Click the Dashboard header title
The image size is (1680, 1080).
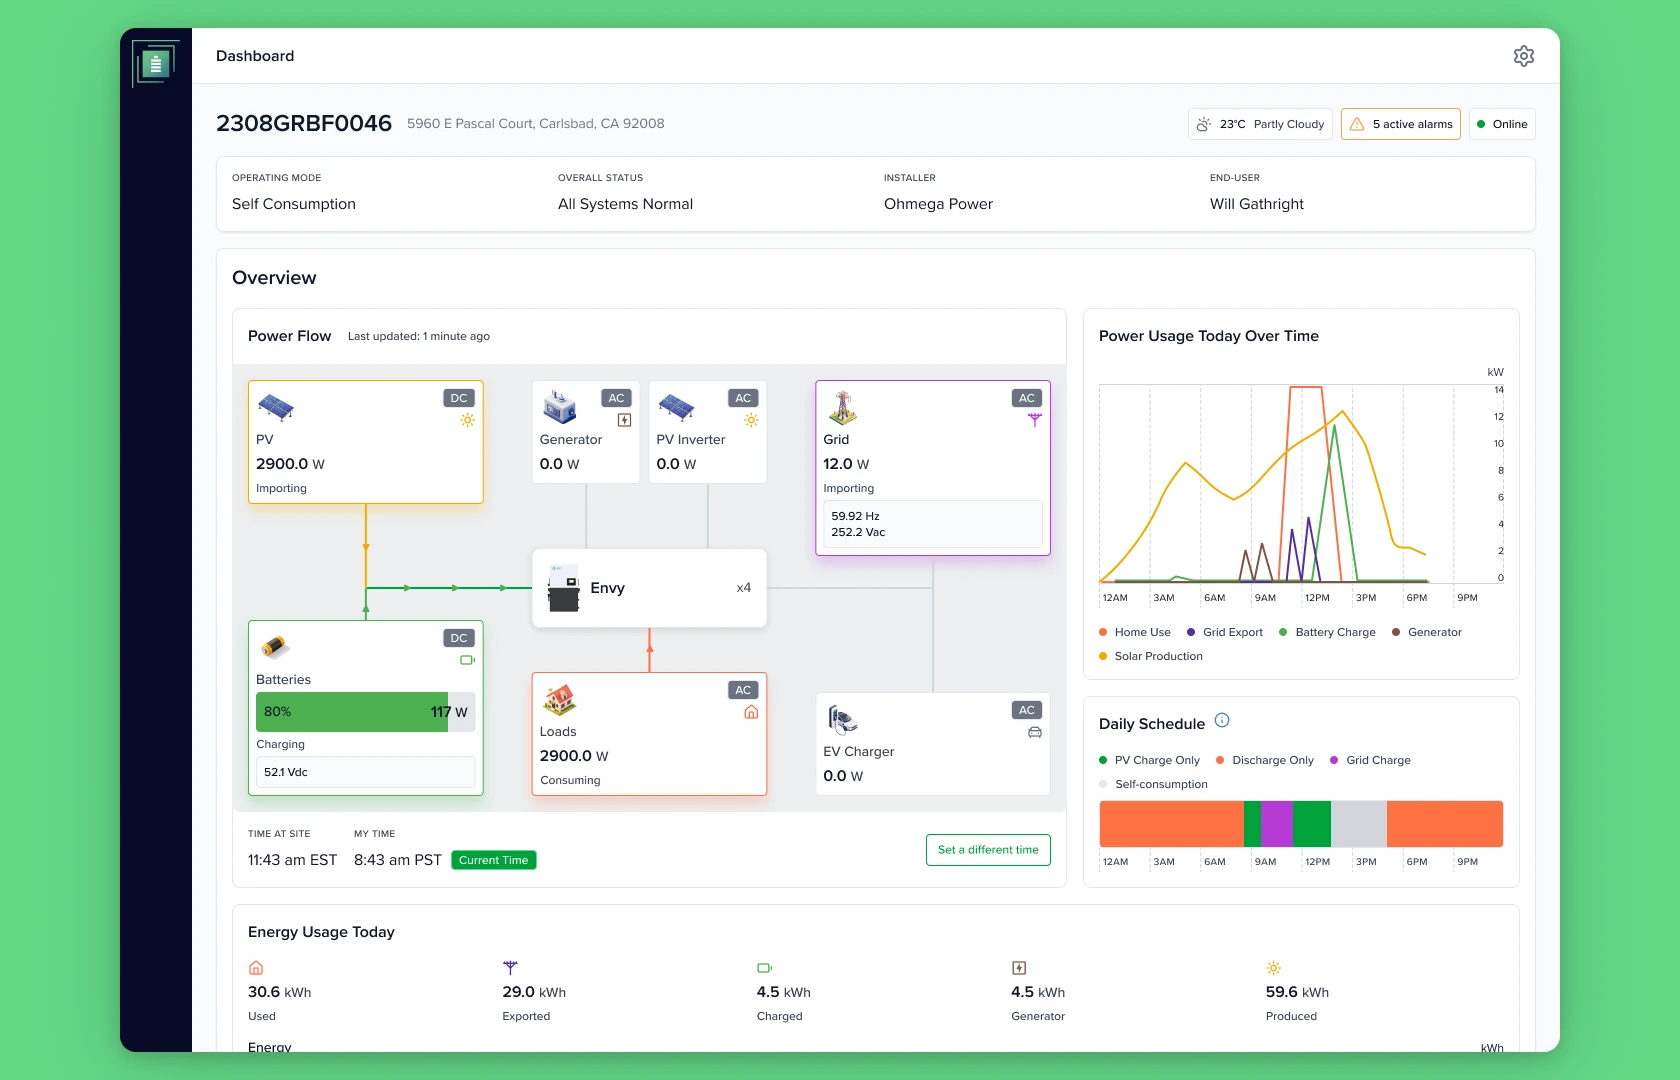(x=255, y=56)
